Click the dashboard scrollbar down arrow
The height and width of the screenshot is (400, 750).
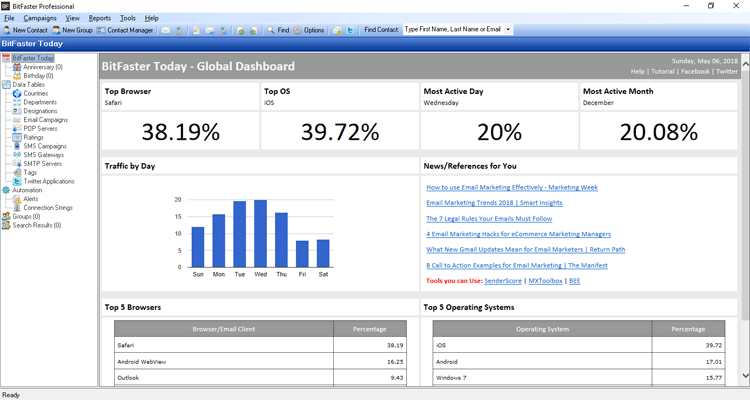click(x=745, y=376)
